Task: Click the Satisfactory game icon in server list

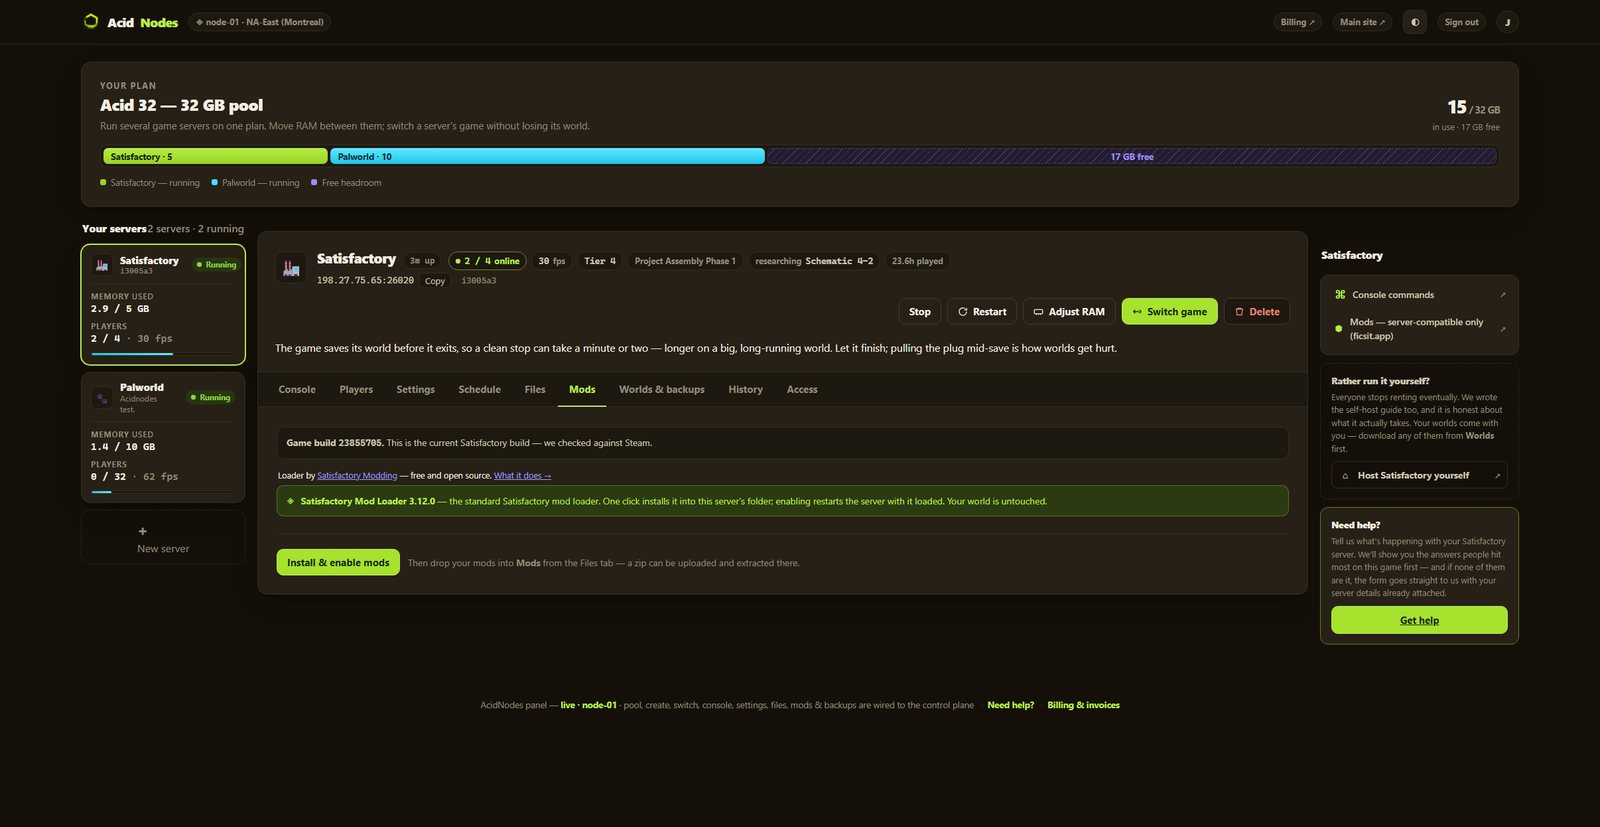Action: (x=101, y=265)
